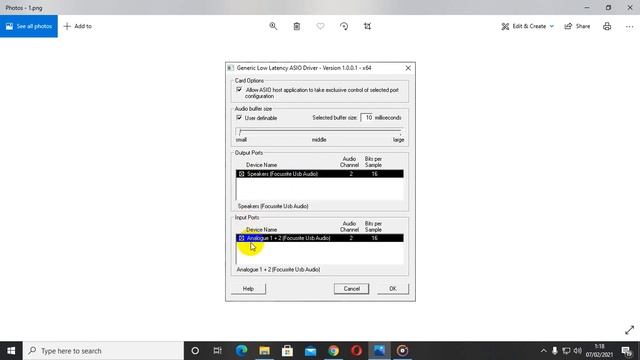The width and height of the screenshot is (640, 360).
Task: Open network tray icon
Action: click(566, 351)
